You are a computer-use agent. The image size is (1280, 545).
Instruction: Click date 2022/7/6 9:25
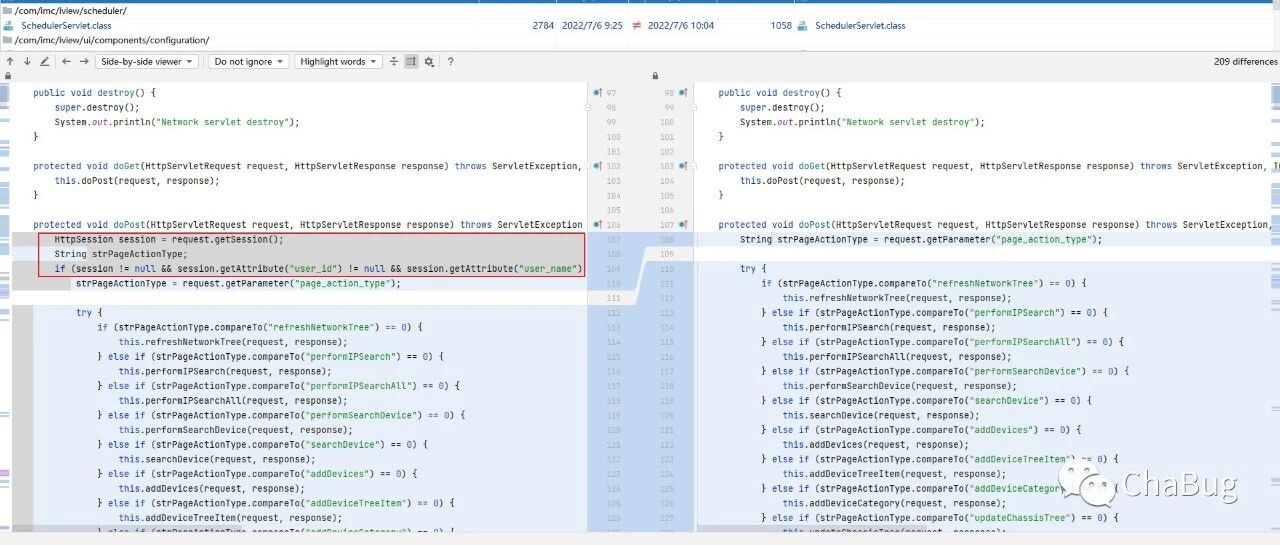point(592,25)
